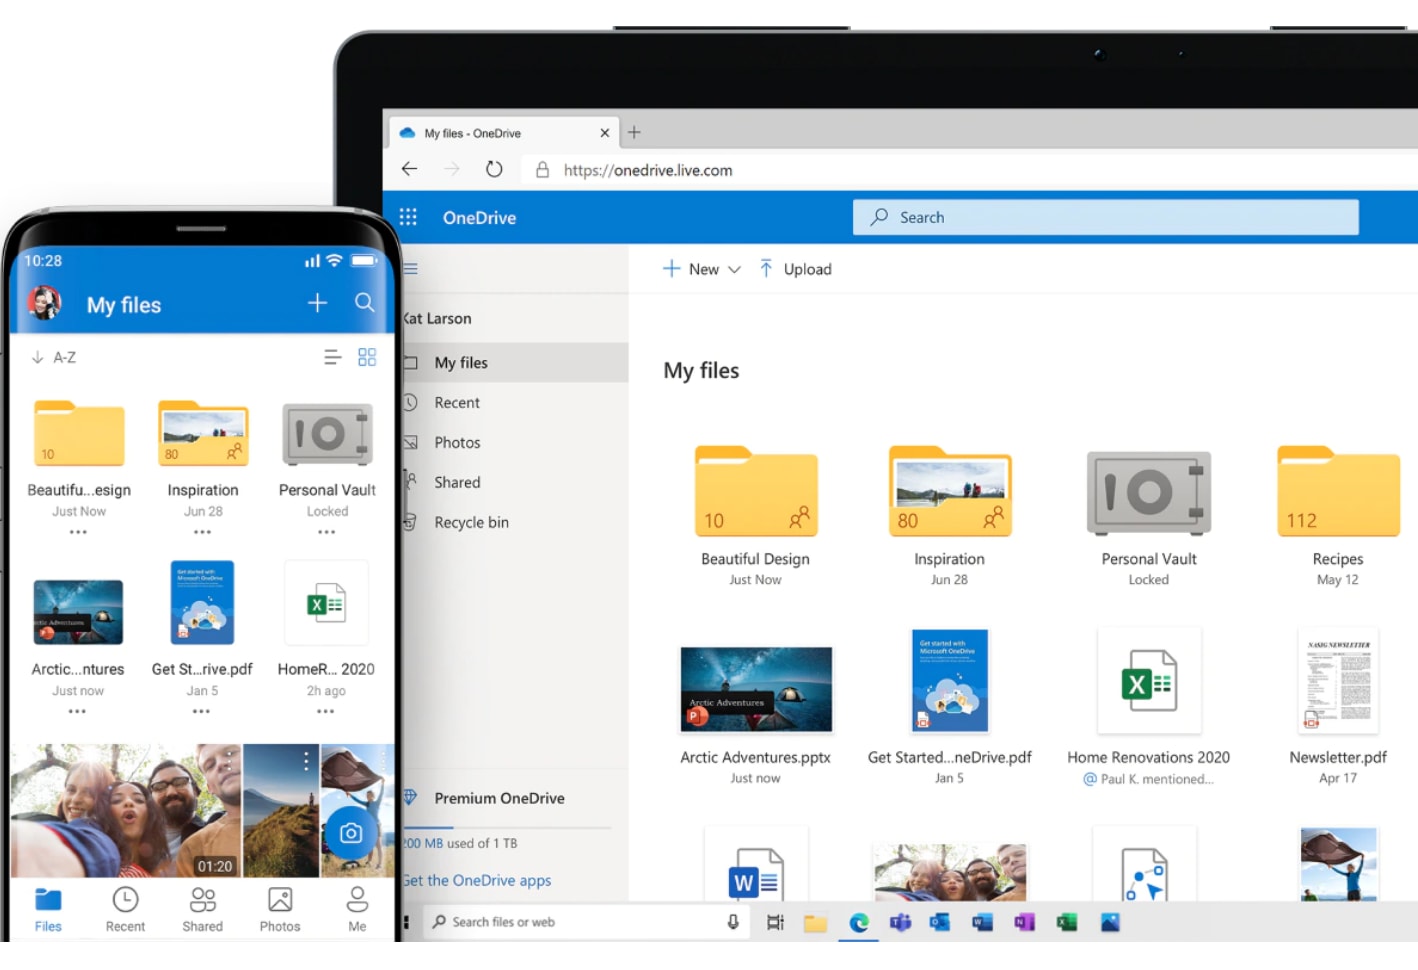
Task: Click the browser back arrow
Action: pyautogui.click(x=409, y=169)
